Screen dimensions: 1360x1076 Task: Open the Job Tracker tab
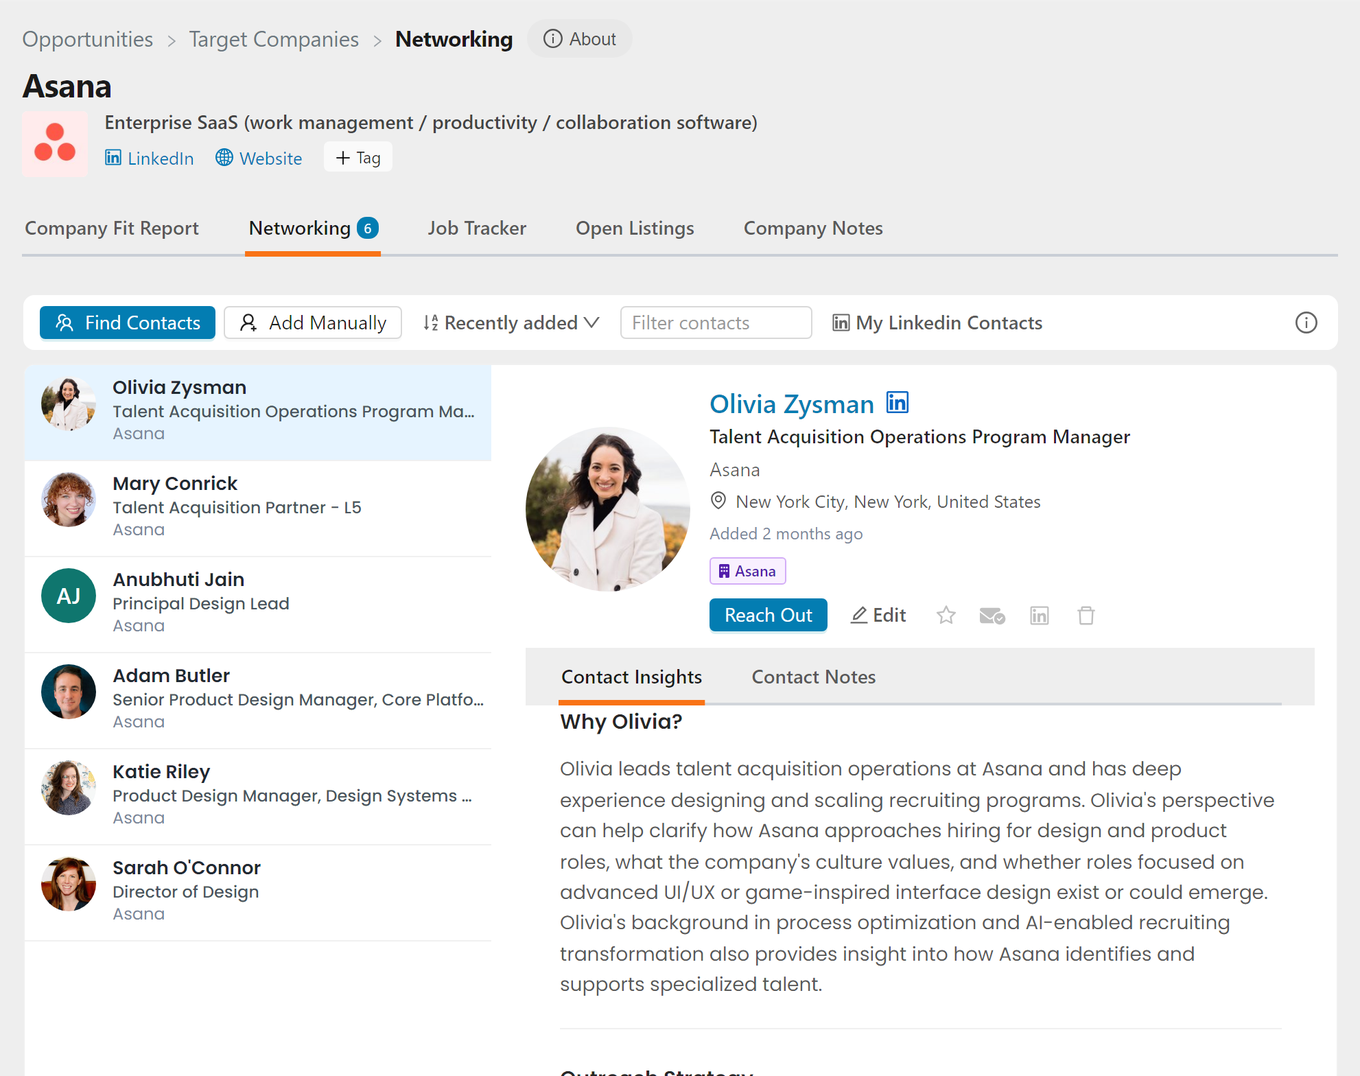(x=477, y=228)
